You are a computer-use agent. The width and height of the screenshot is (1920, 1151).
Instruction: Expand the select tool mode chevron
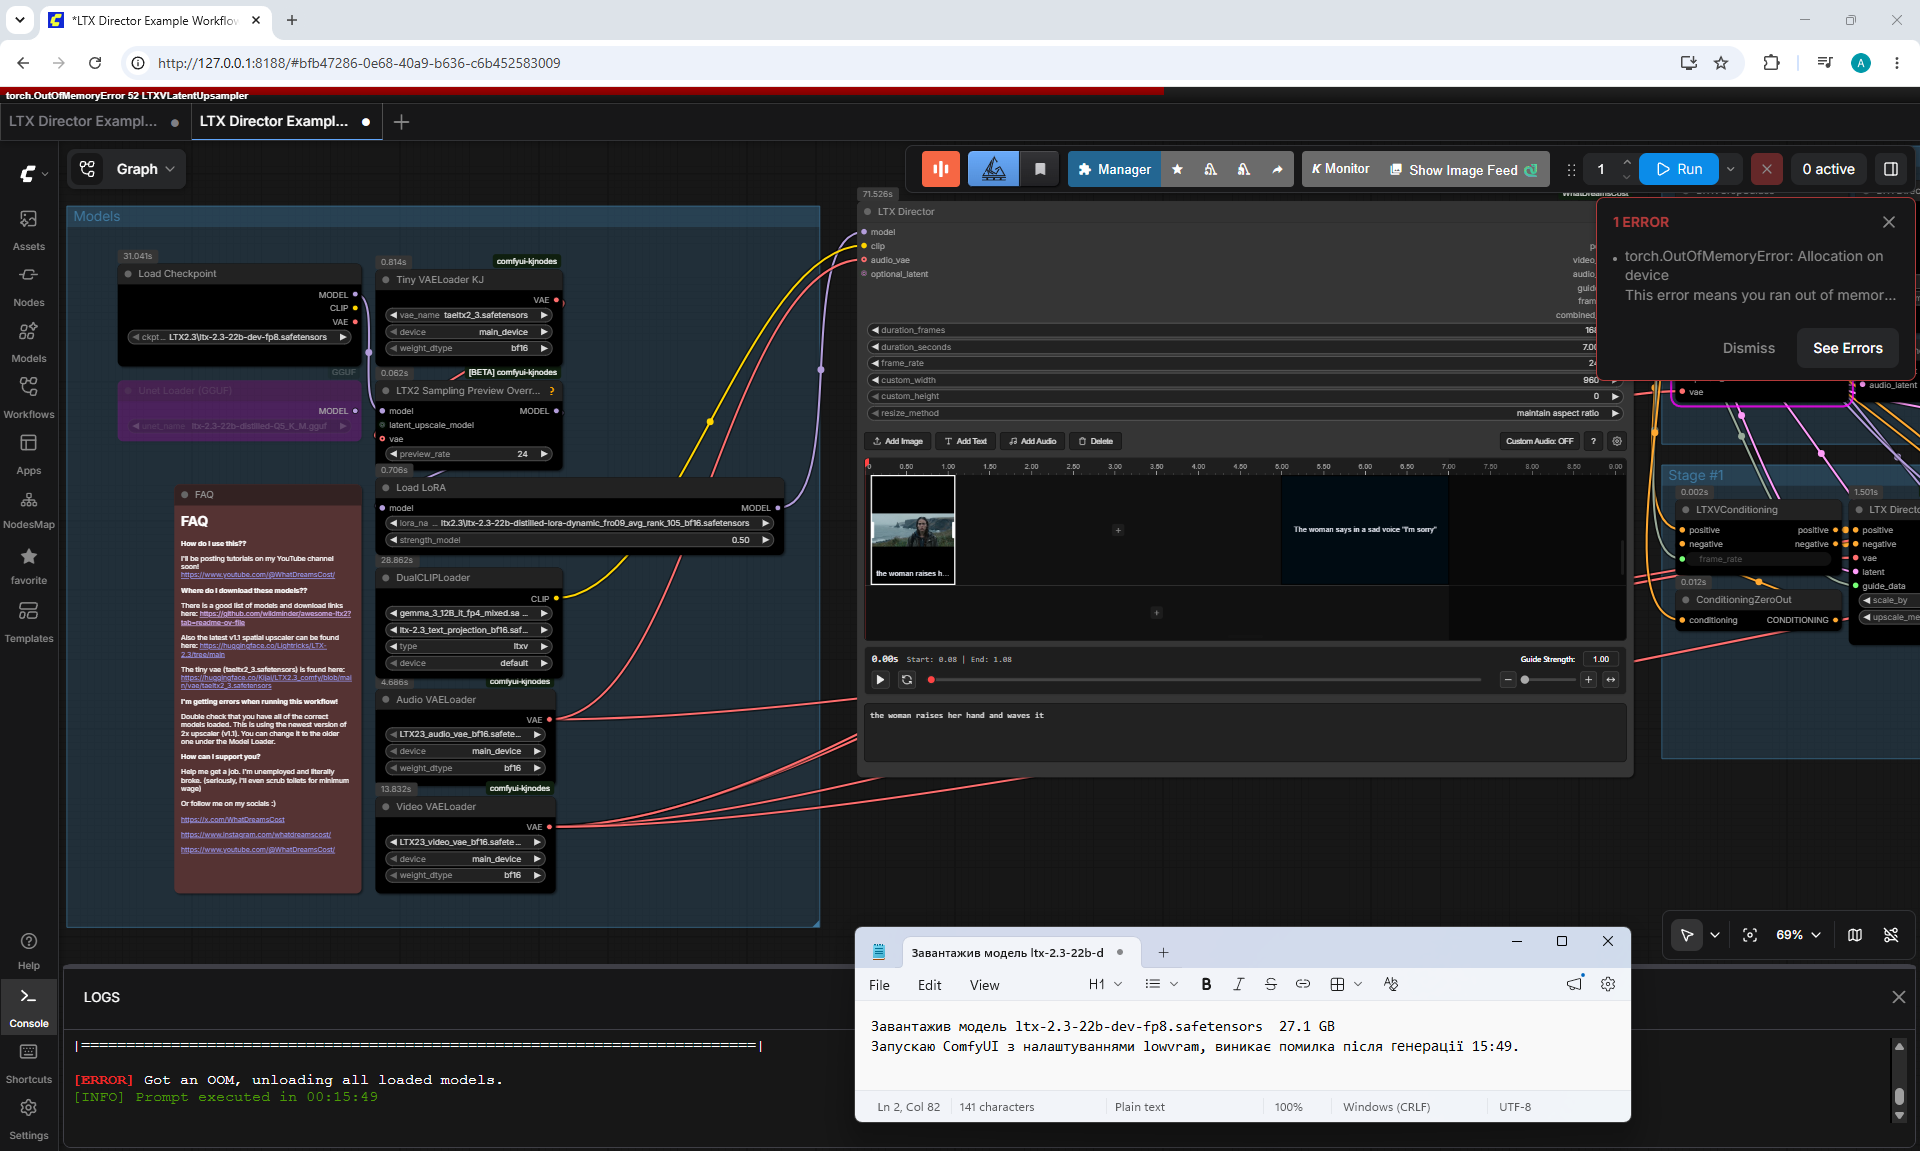click(x=1715, y=935)
